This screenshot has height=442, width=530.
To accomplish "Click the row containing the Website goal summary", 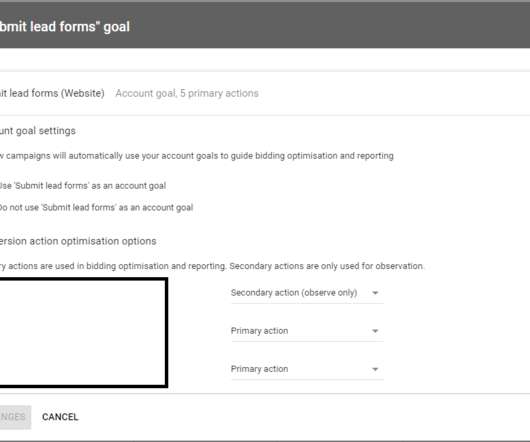I will click(265, 93).
